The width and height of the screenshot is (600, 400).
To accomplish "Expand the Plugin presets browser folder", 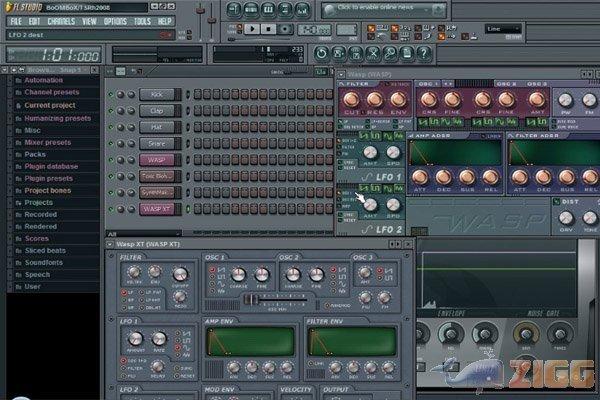I will point(49,178).
